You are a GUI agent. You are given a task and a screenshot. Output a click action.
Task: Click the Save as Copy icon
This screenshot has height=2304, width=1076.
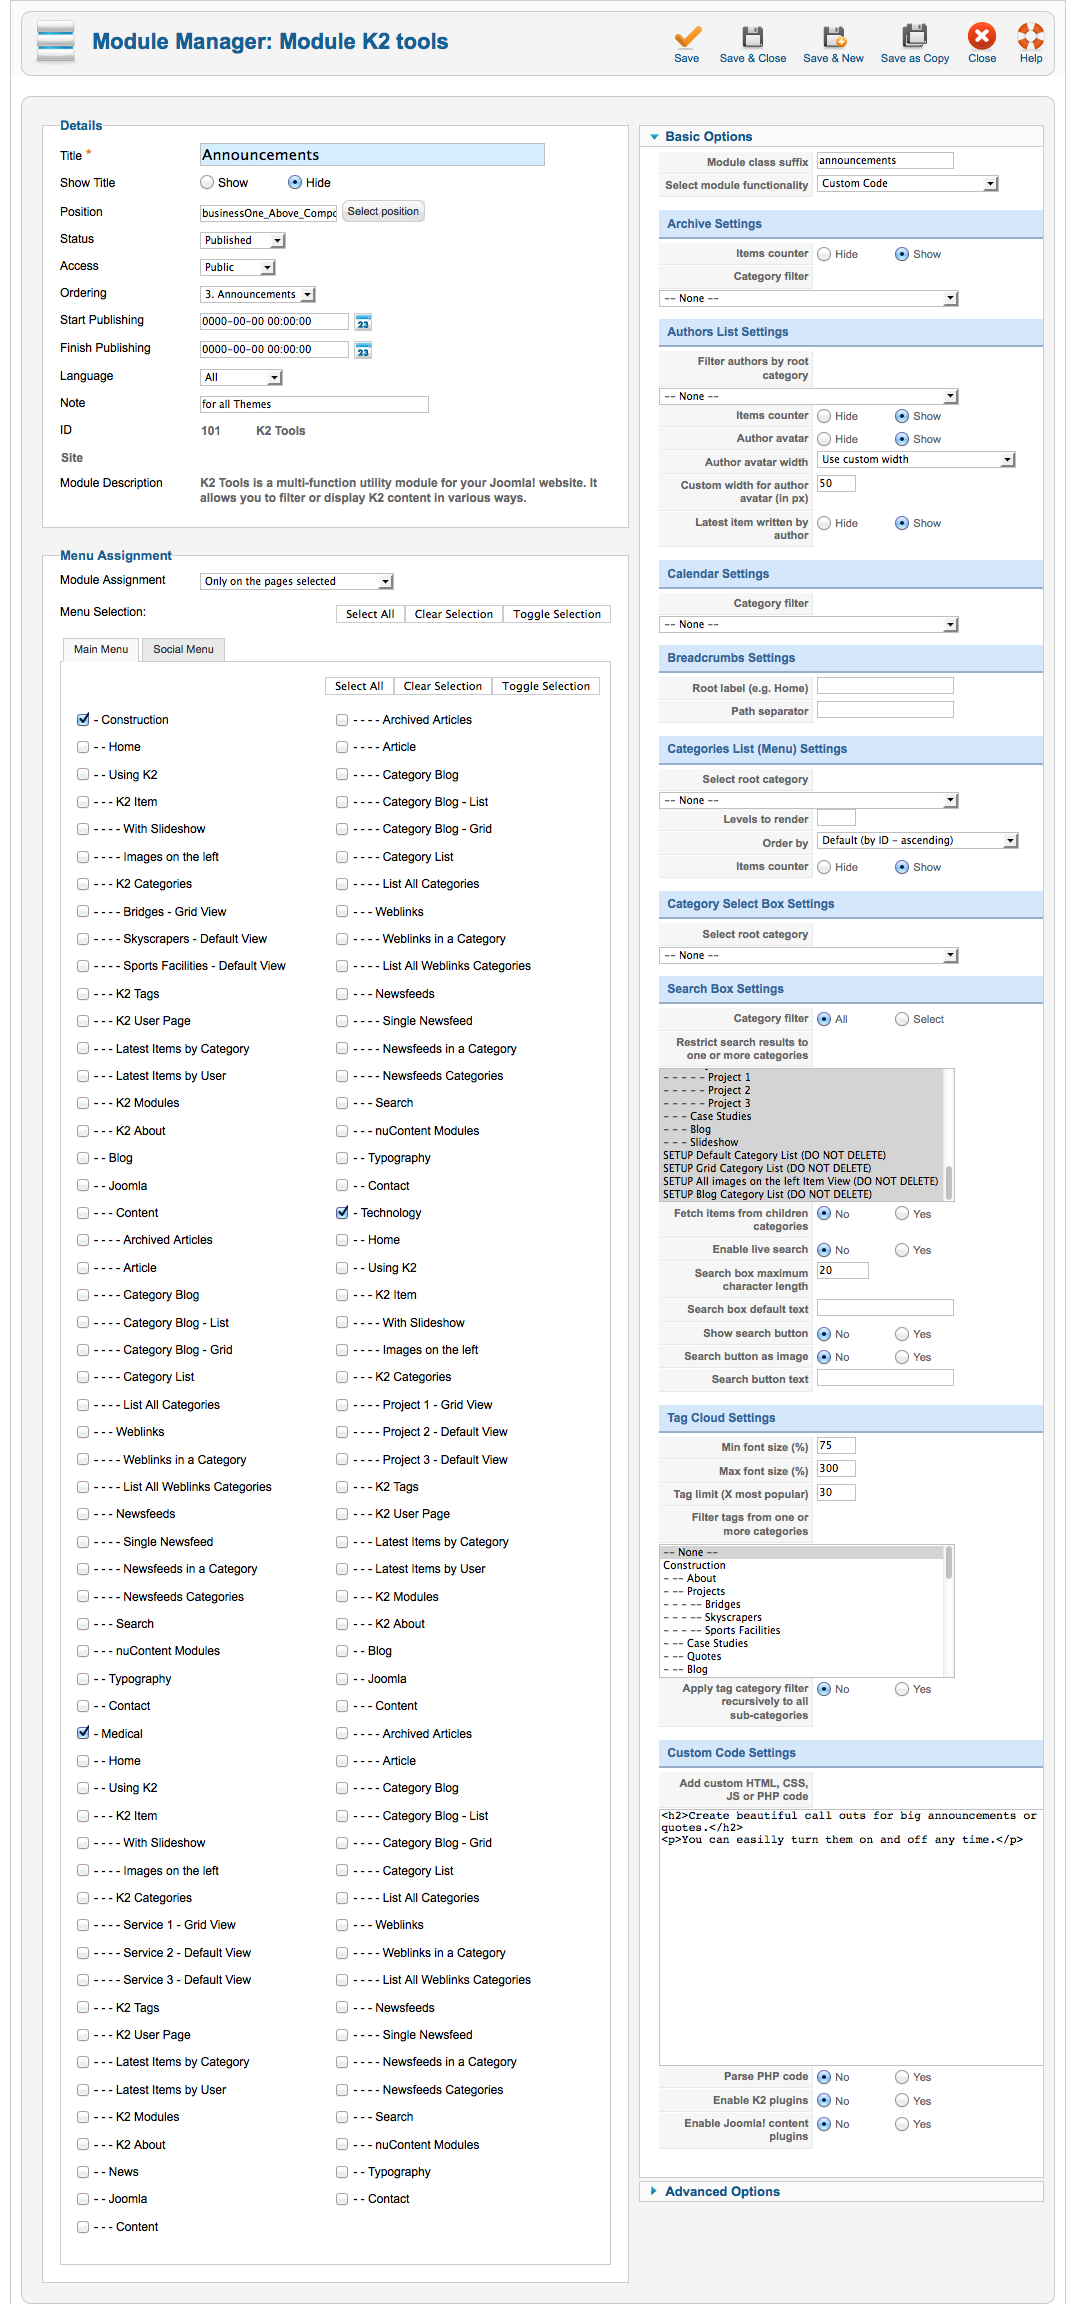coord(914,36)
